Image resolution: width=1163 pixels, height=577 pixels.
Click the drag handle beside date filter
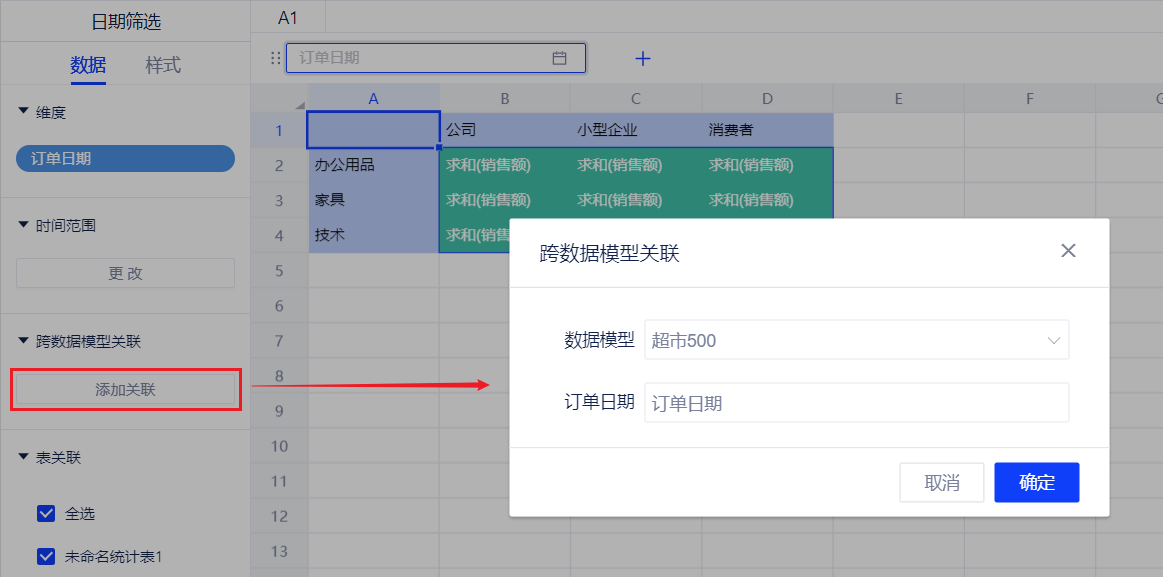pos(276,58)
